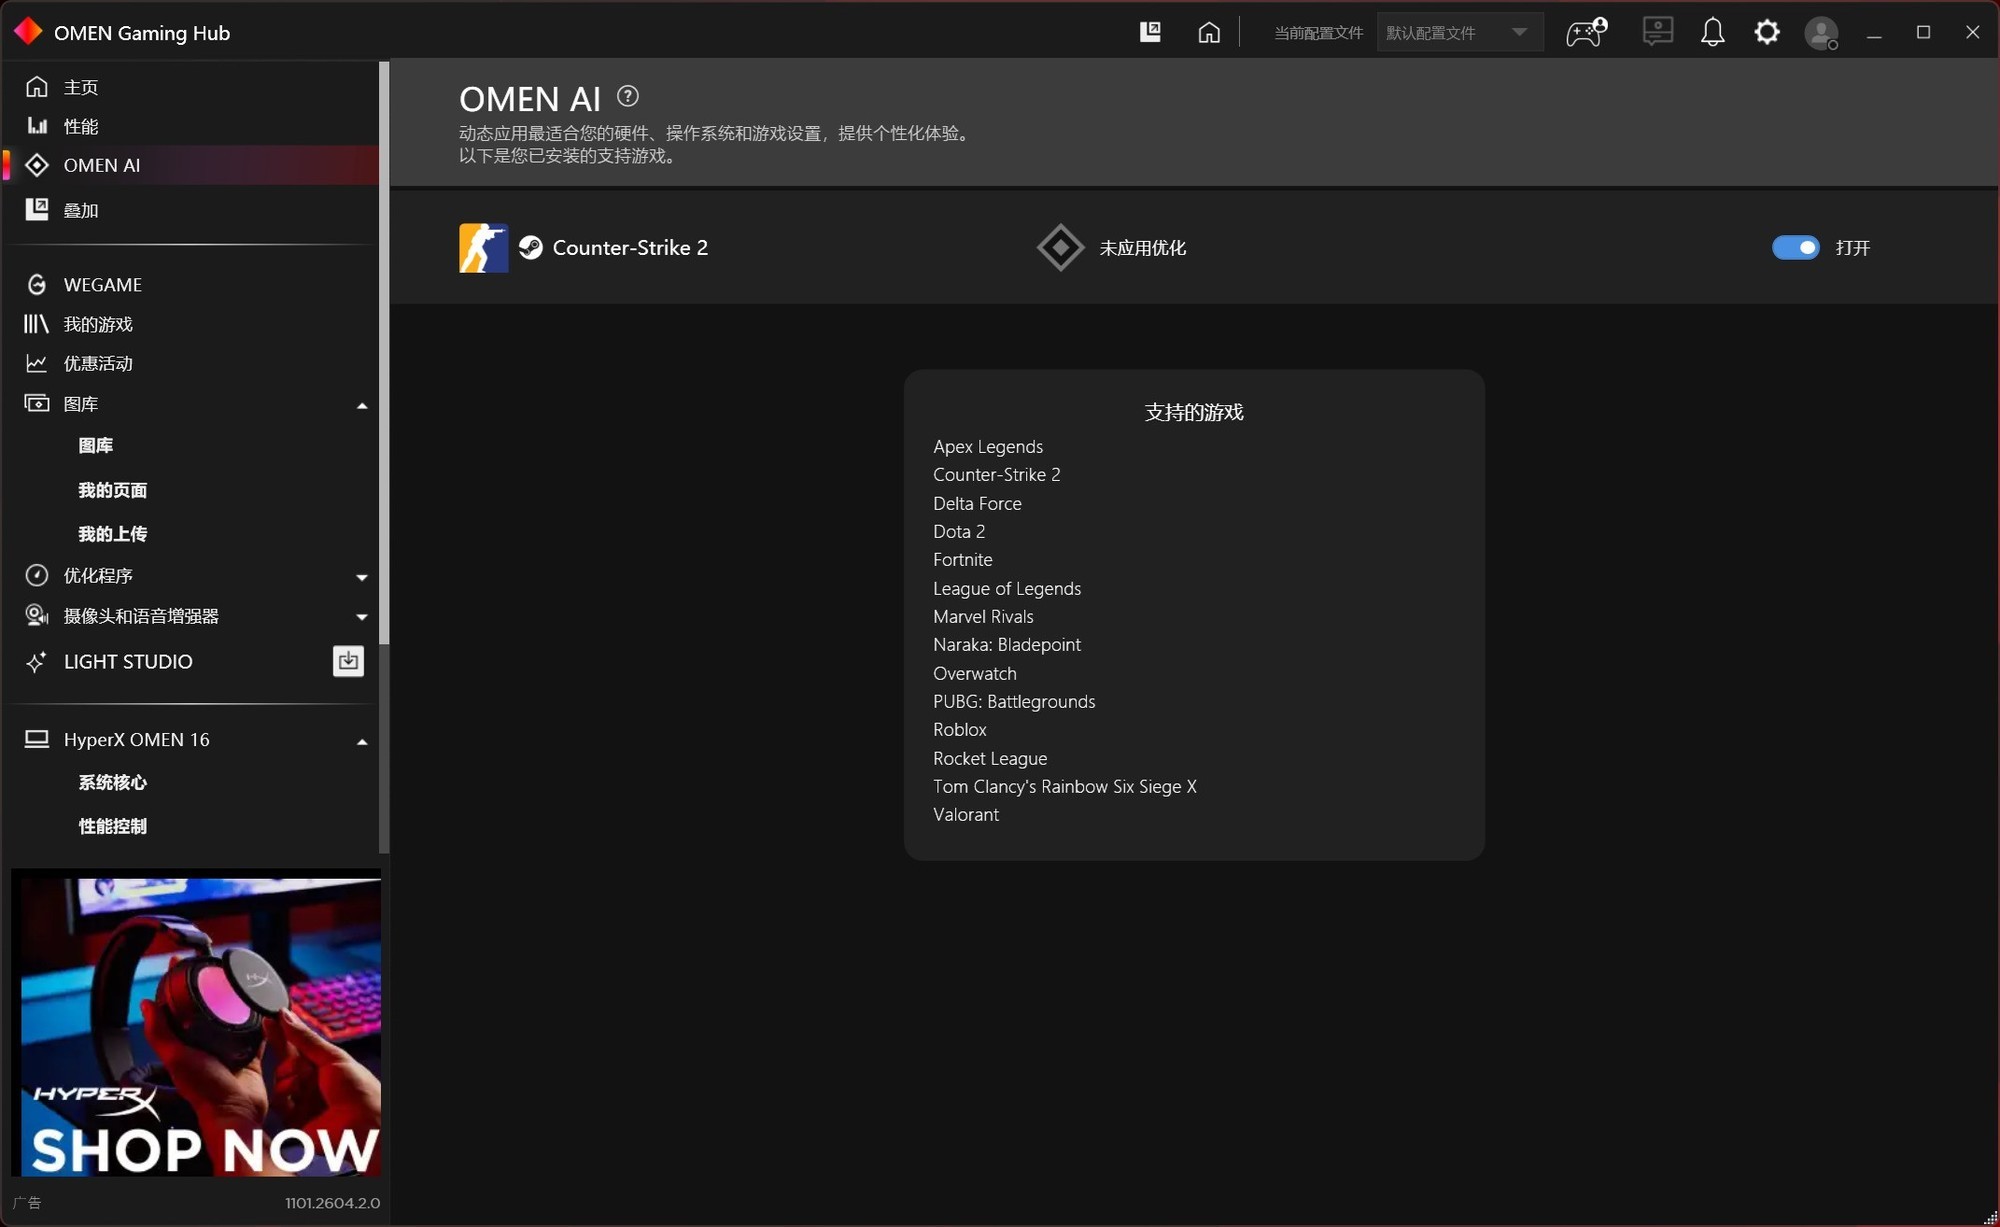2000x1227 pixels.
Task: Open the overlay icon in the top bar
Action: [1150, 32]
